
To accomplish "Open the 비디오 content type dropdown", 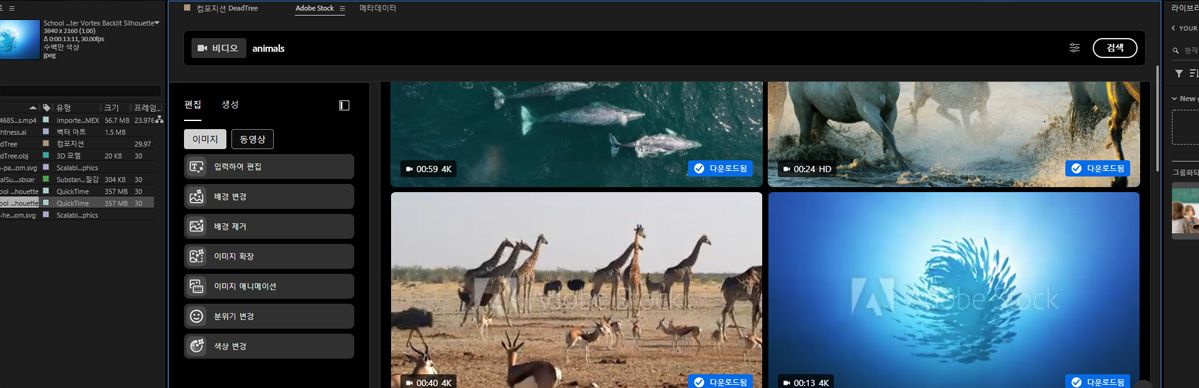I will (219, 48).
